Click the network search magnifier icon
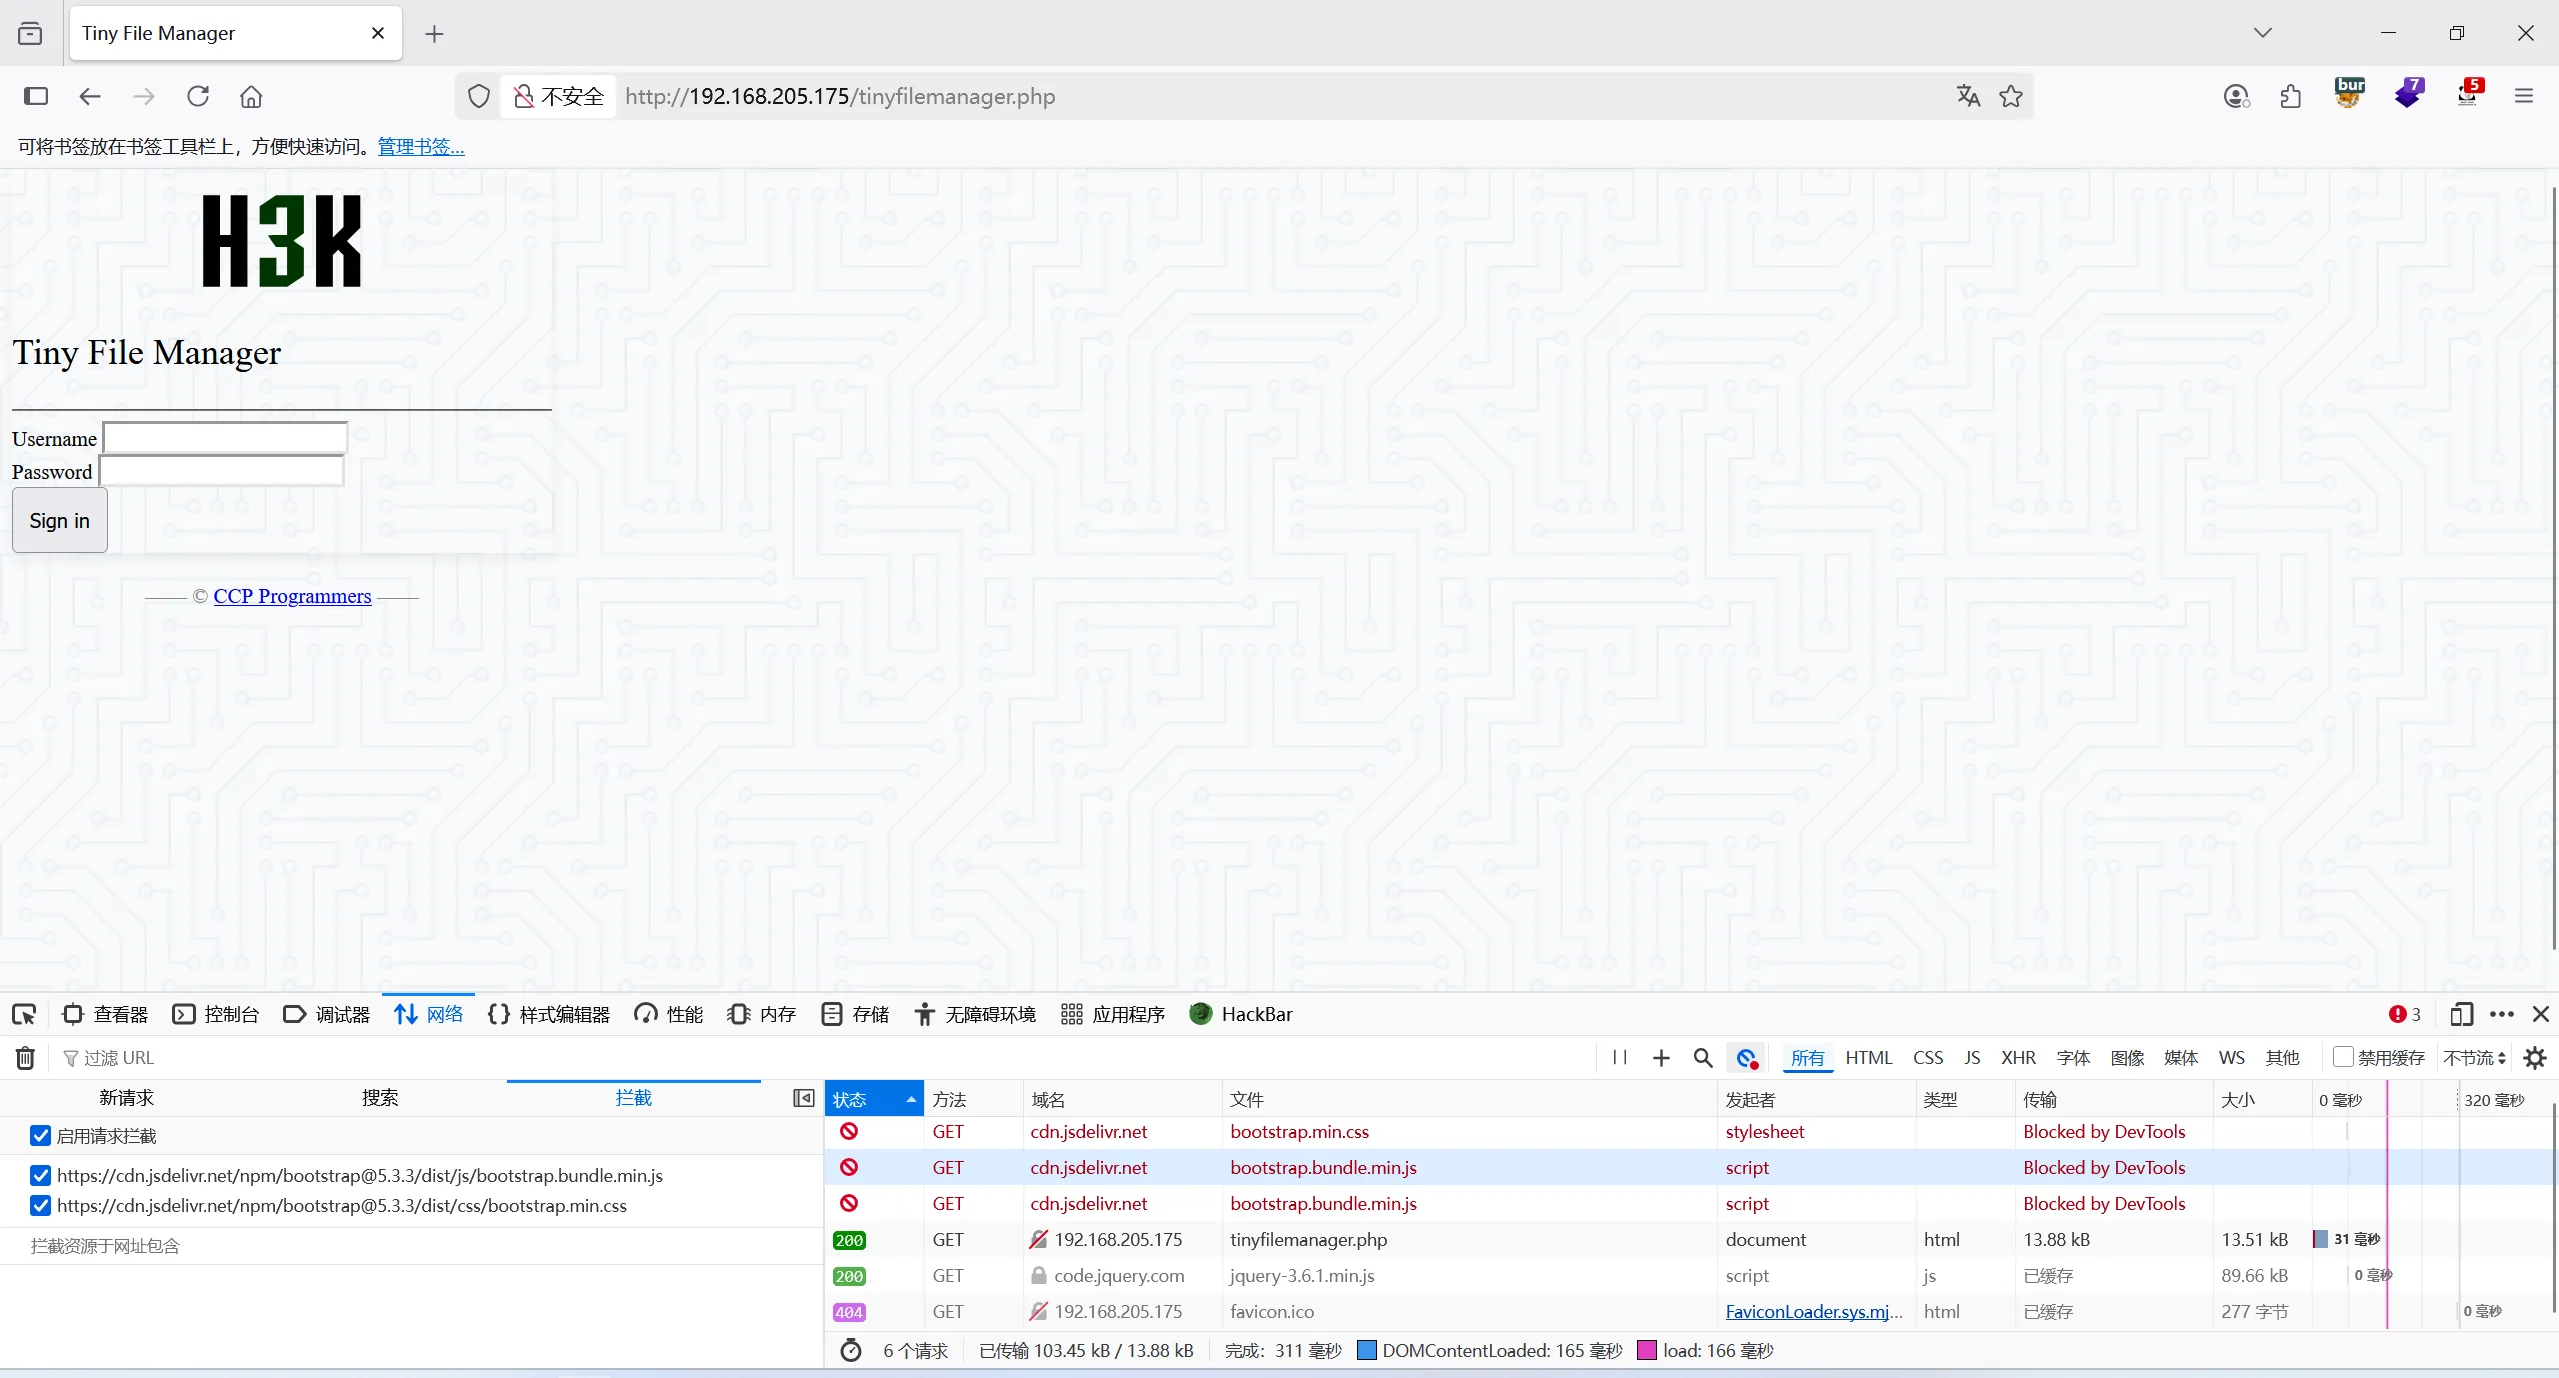 (x=1702, y=1057)
